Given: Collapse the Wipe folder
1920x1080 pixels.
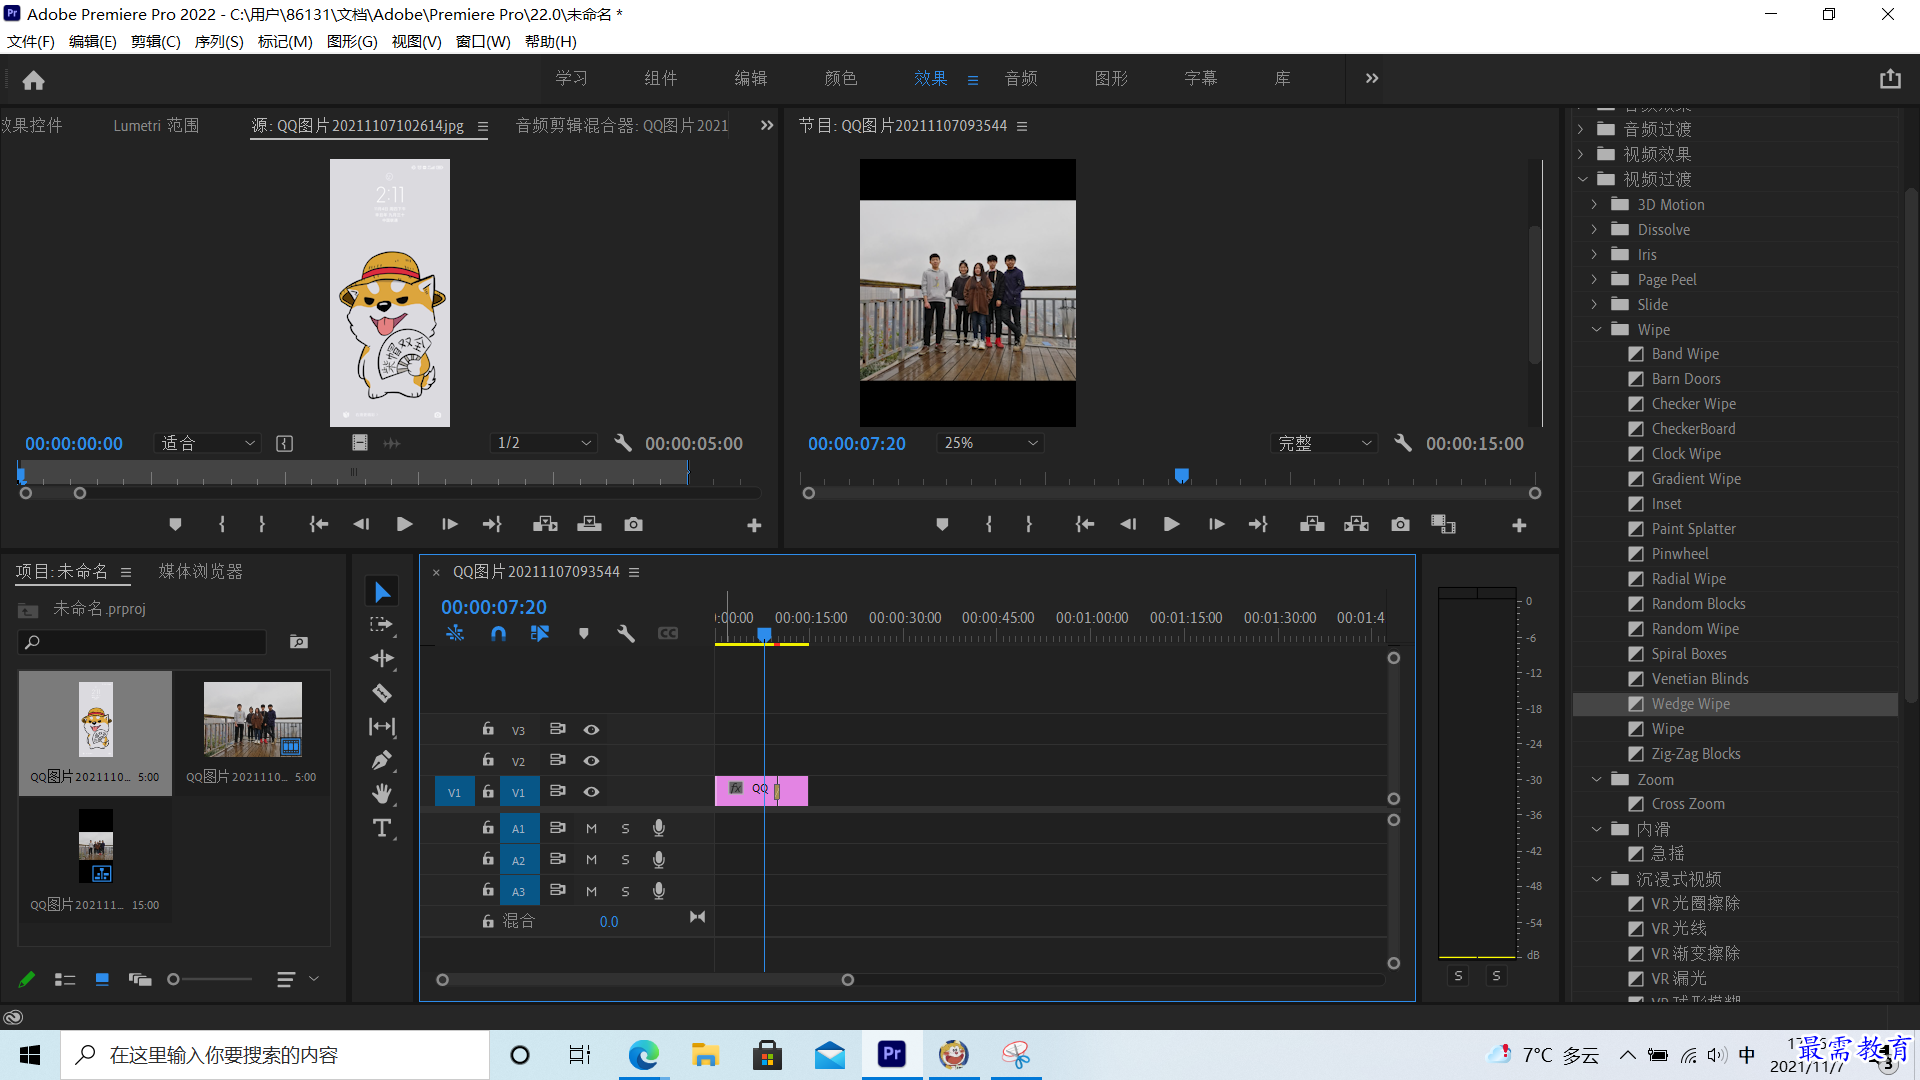Looking at the screenshot, I should (1596, 329).
